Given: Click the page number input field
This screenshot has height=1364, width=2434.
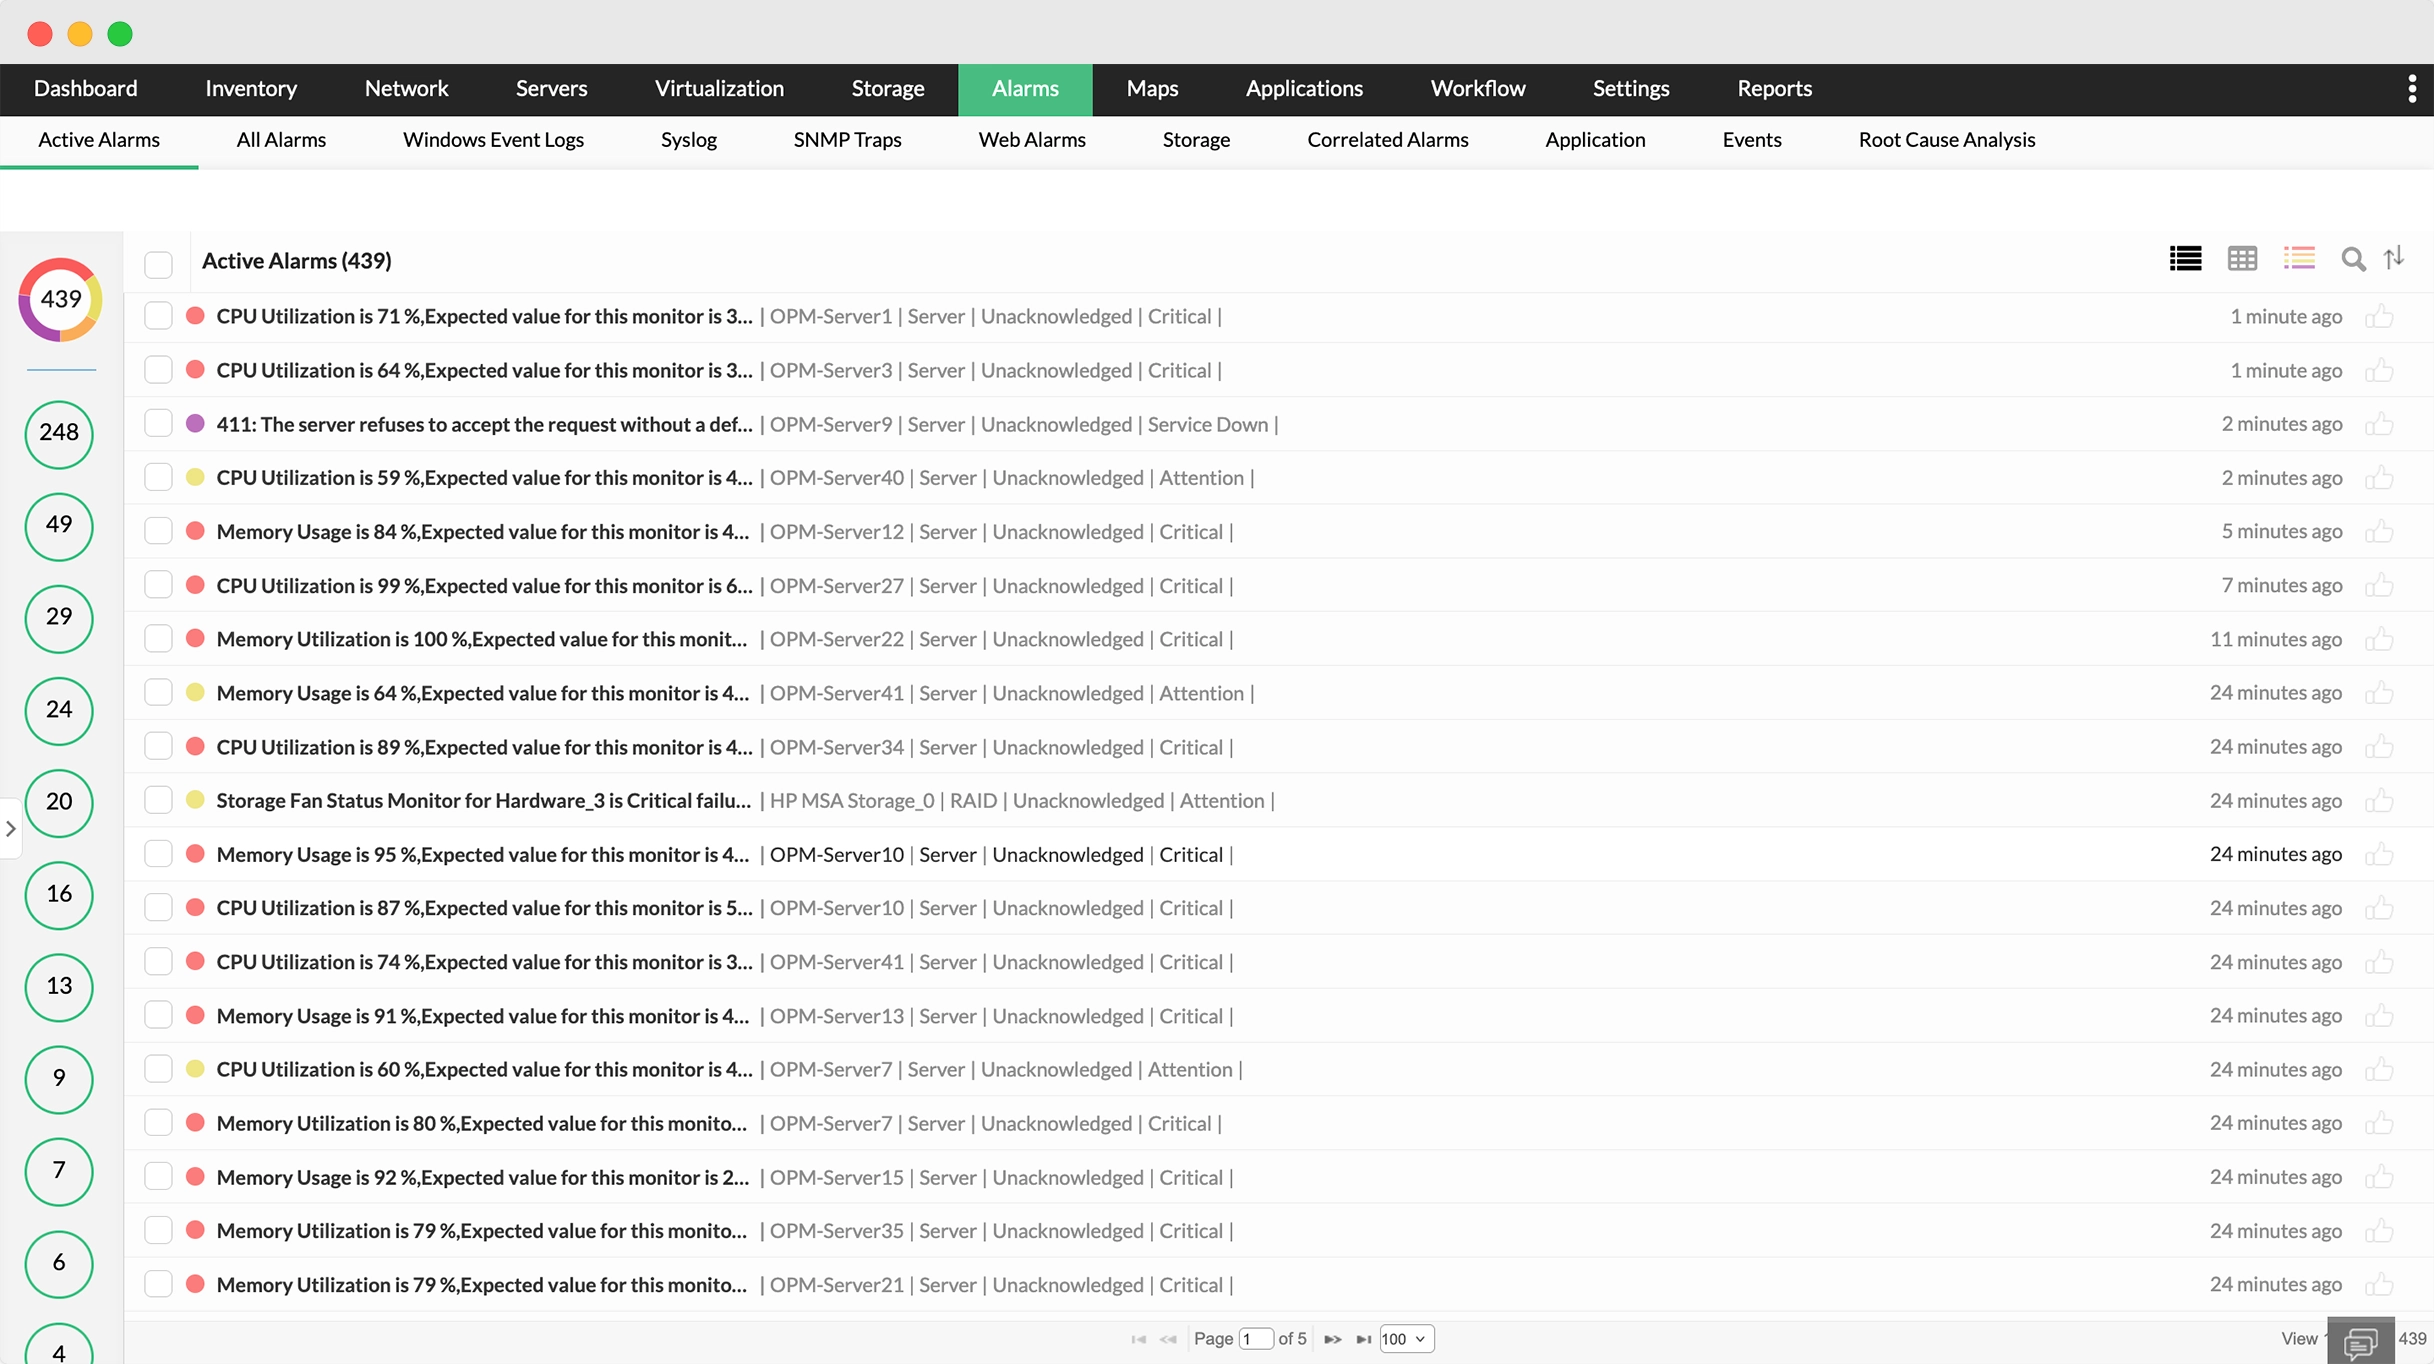Looking at the screenshot, I should point(1255,1339).
